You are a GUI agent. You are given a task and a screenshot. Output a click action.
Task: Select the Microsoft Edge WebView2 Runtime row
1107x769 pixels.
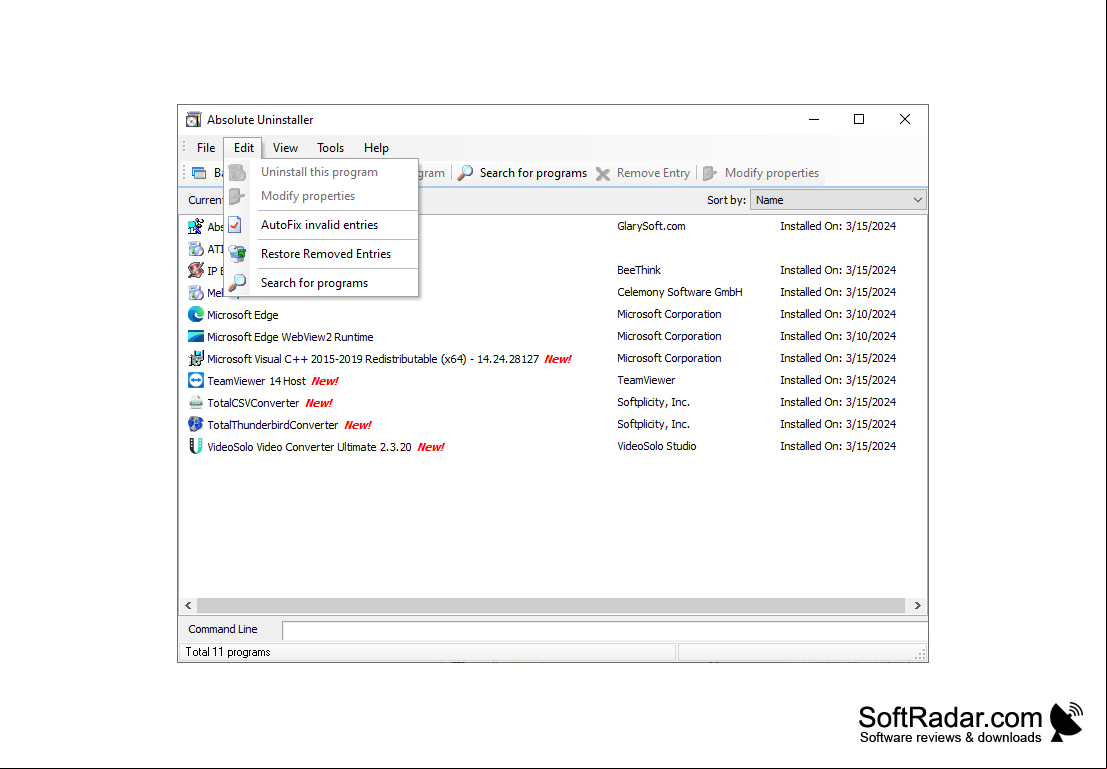pos(553,336)
